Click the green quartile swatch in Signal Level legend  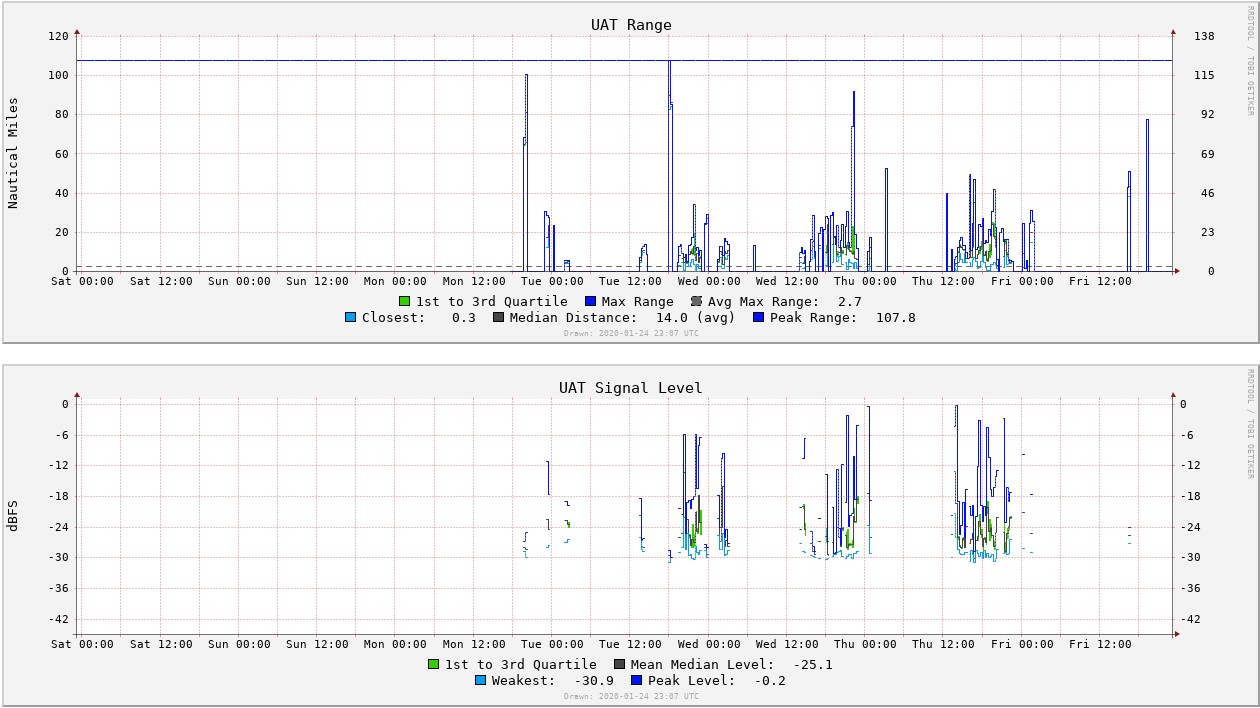point(433,664)
